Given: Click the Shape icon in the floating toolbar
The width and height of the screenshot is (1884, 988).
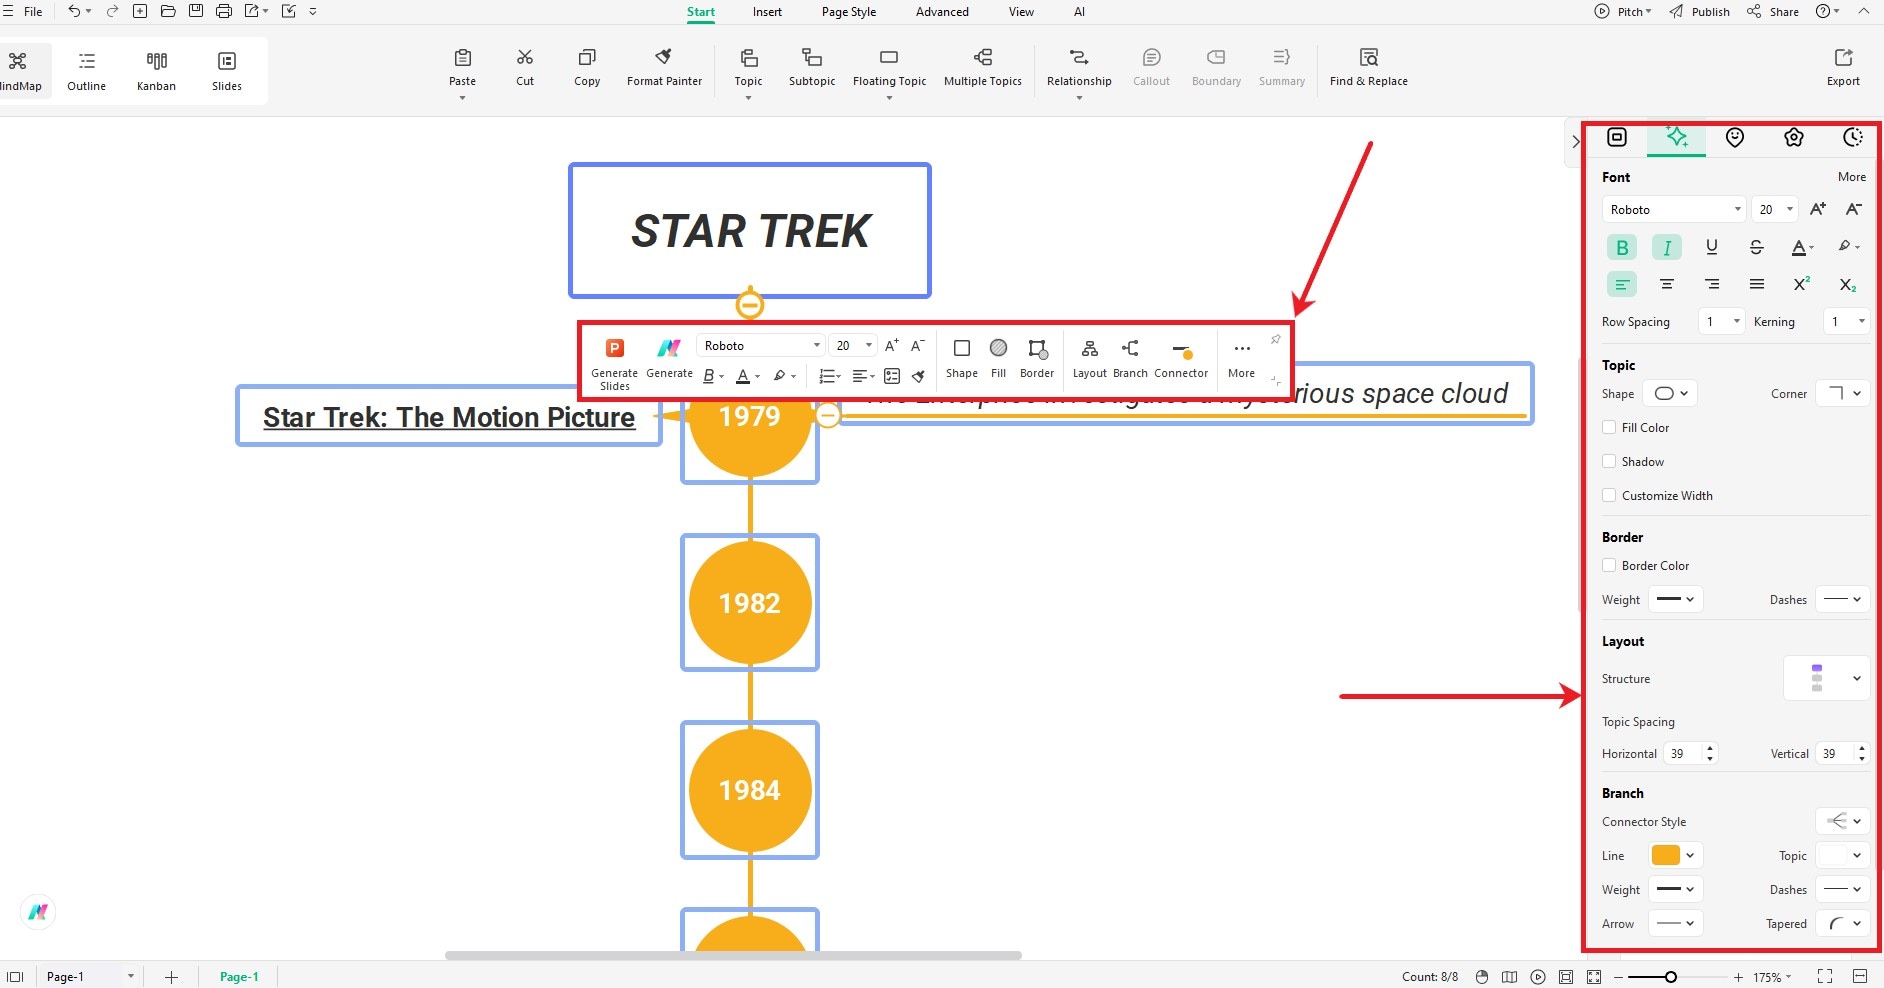Looking at the screenshot, I should tap(962, 348).
